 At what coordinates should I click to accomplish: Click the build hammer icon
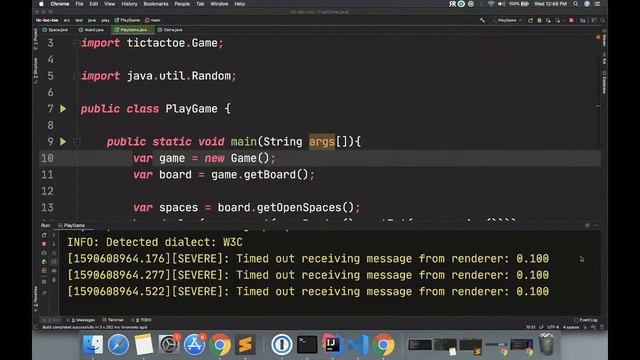482,20
